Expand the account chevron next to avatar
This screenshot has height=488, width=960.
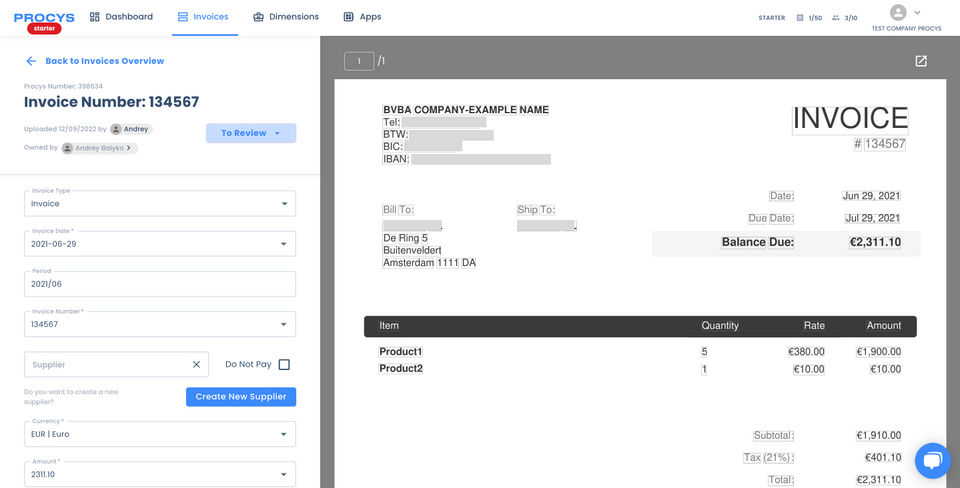[917, 12]
